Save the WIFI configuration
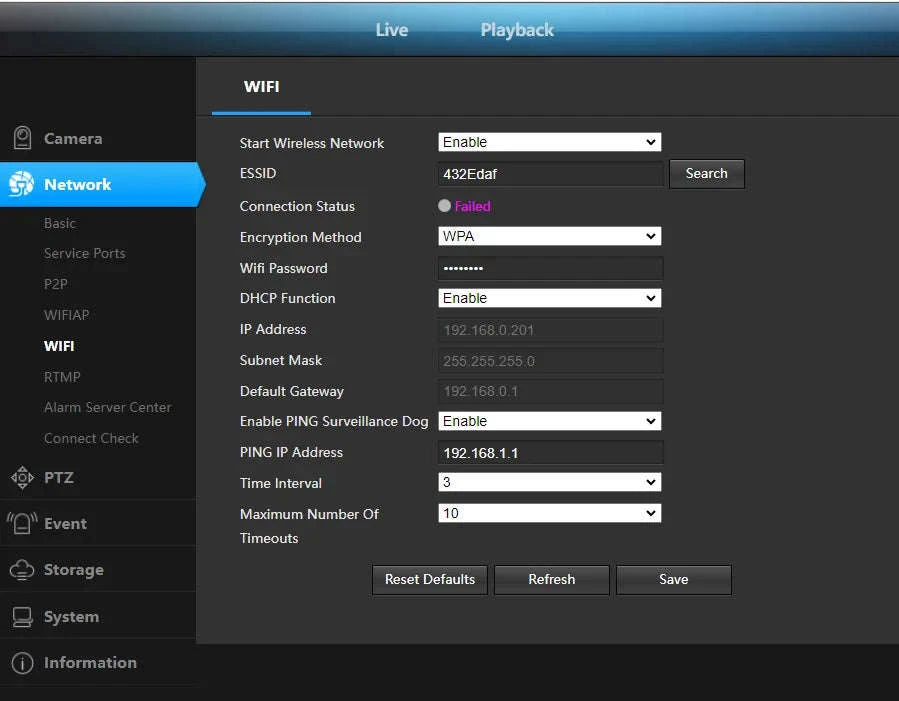This screenshot has height=701, width=899. point(673,579)
